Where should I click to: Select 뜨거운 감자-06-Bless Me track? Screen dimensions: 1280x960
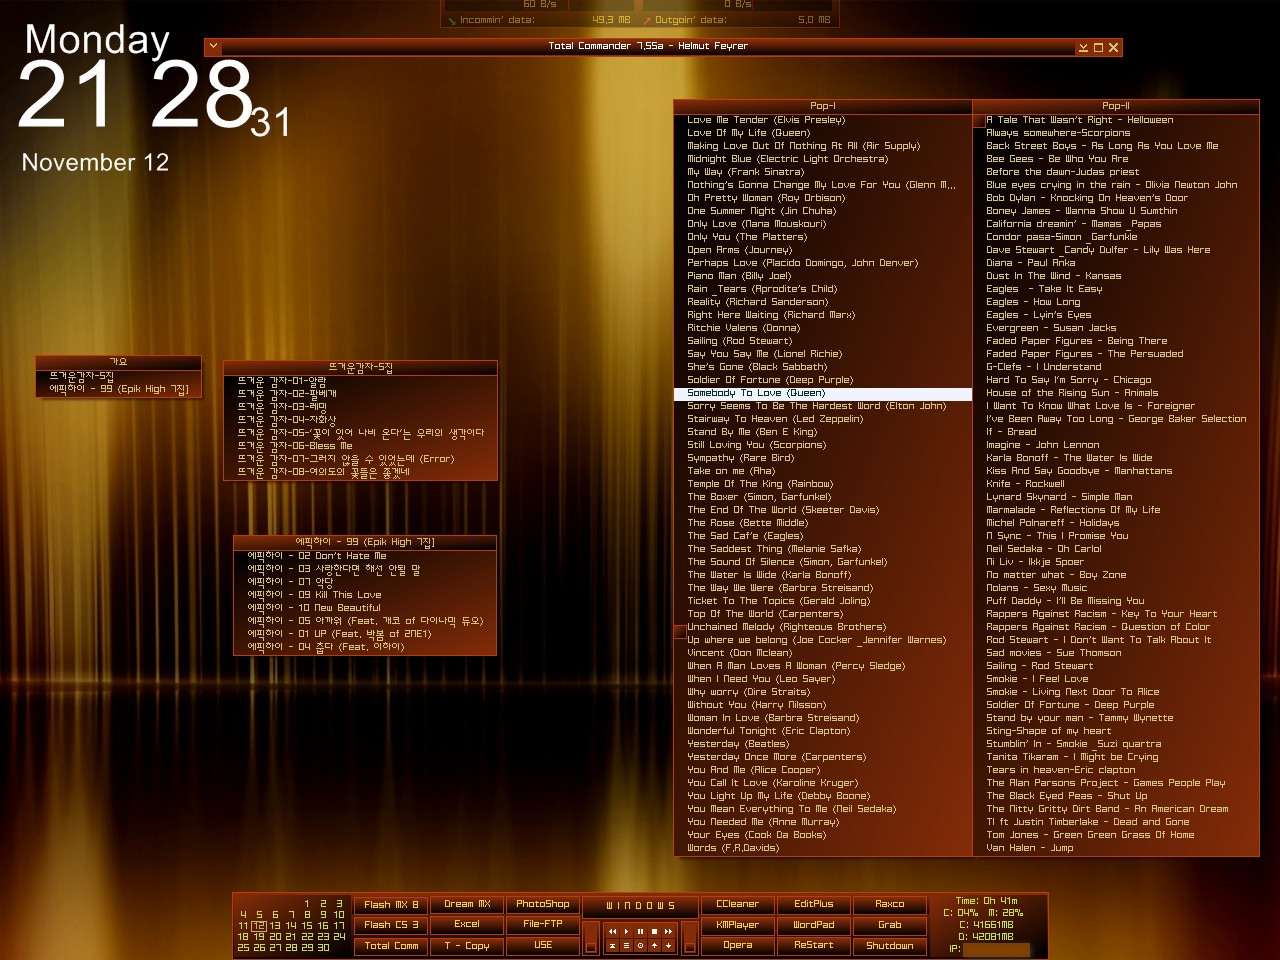(x=360, y=446)
